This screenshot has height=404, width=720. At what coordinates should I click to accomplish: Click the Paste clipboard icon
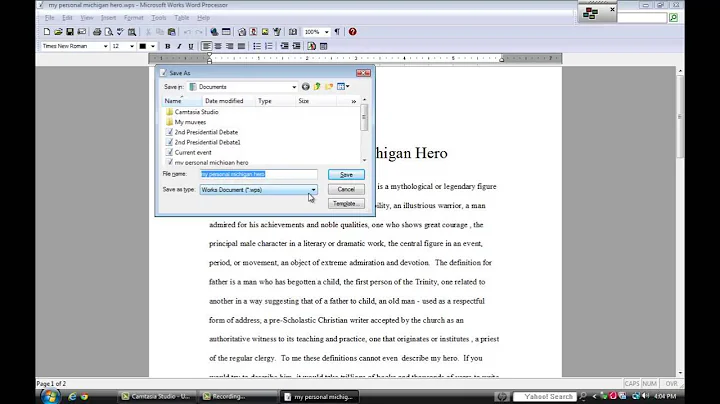pyautogui.click(x=171, y=32)
